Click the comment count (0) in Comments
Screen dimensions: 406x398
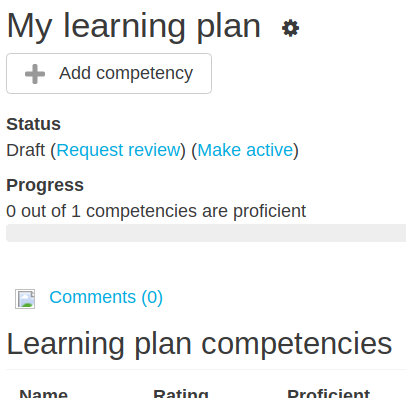152,297
